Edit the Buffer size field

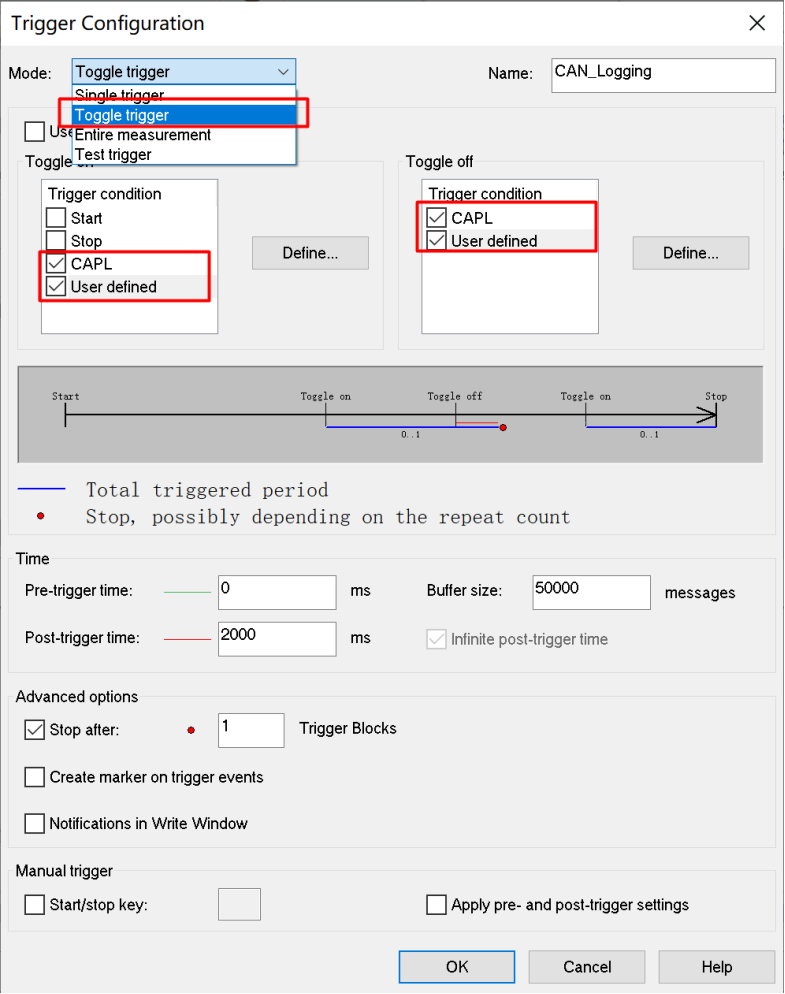592,592
